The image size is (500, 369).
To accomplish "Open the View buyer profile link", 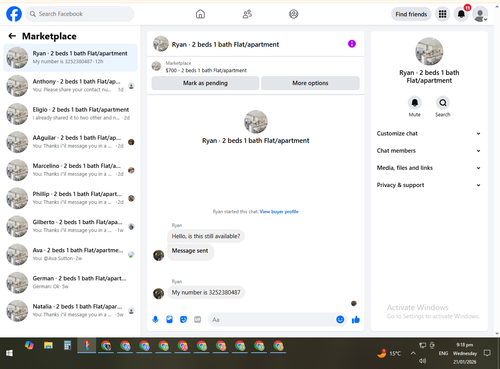I will pyautogui.click(x=279, y=211).
